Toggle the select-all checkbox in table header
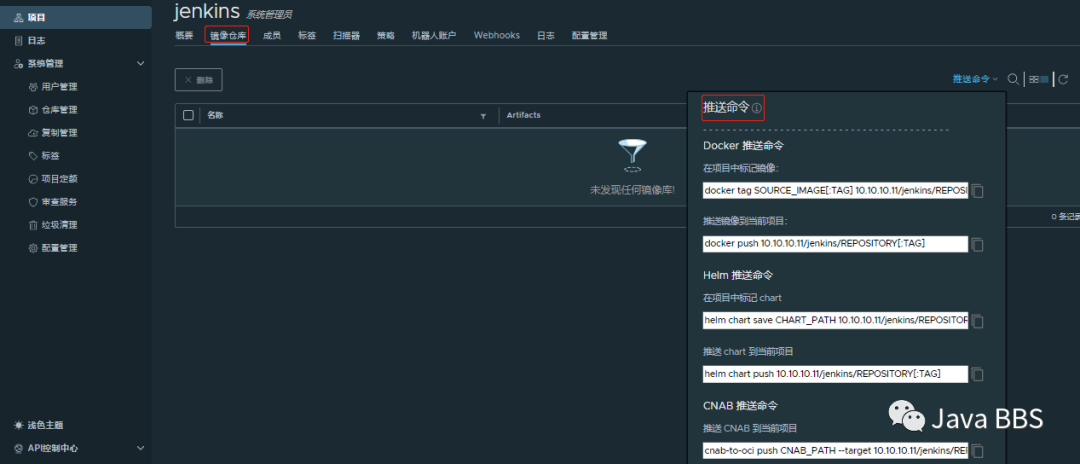This screenshot has width=1080, height=464. pyautogui.click(x=188, y=115)
